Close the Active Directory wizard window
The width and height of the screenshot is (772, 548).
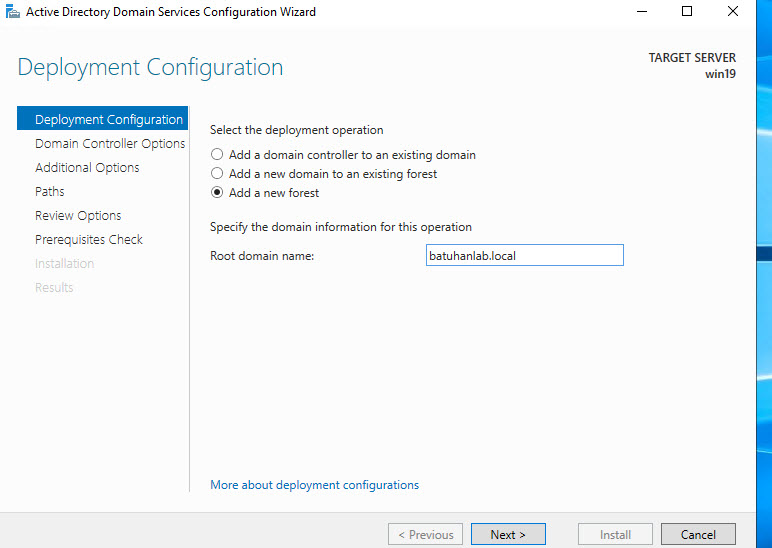point(733,12)
